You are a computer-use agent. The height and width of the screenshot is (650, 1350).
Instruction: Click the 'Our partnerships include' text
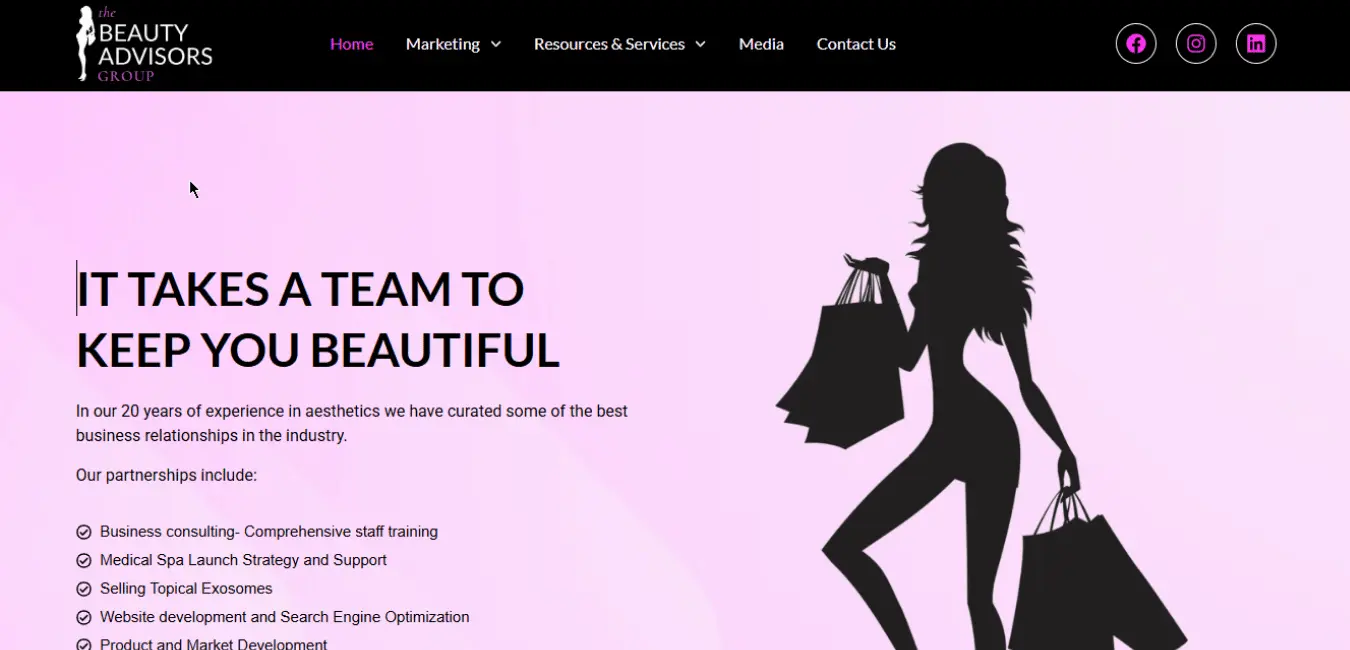pos(166,475)
